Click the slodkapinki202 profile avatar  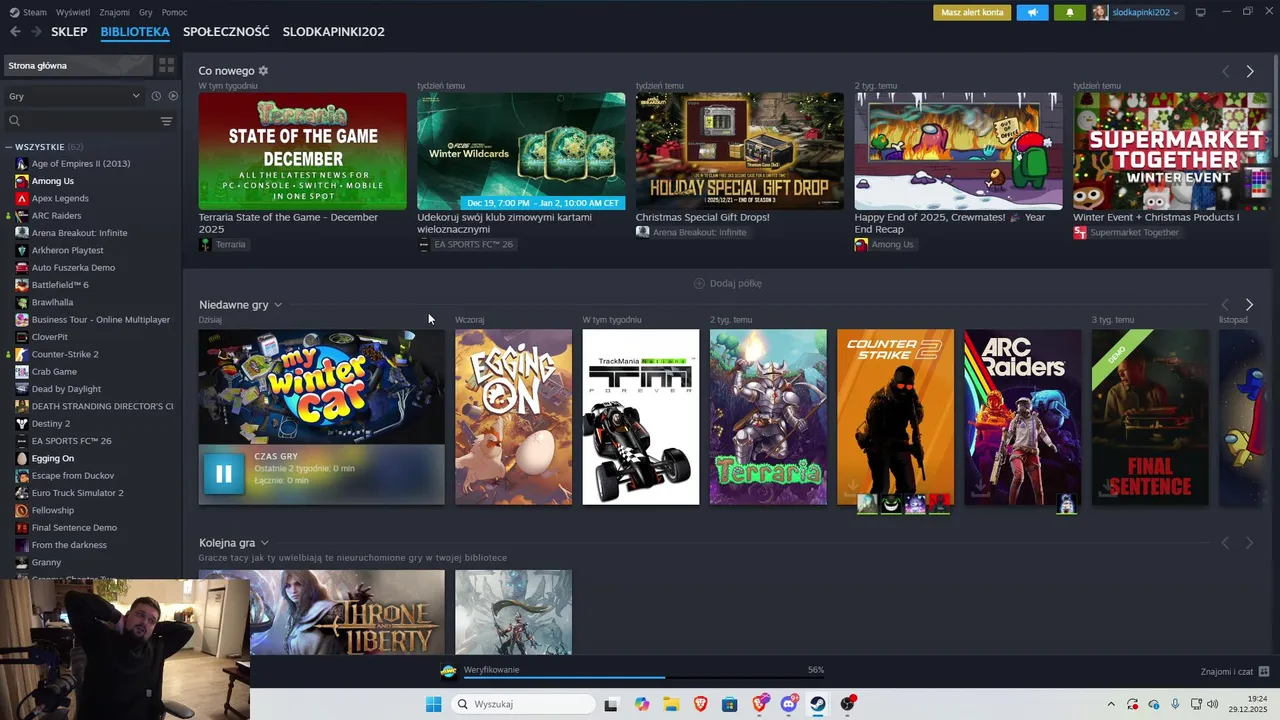click(1100, 12)
